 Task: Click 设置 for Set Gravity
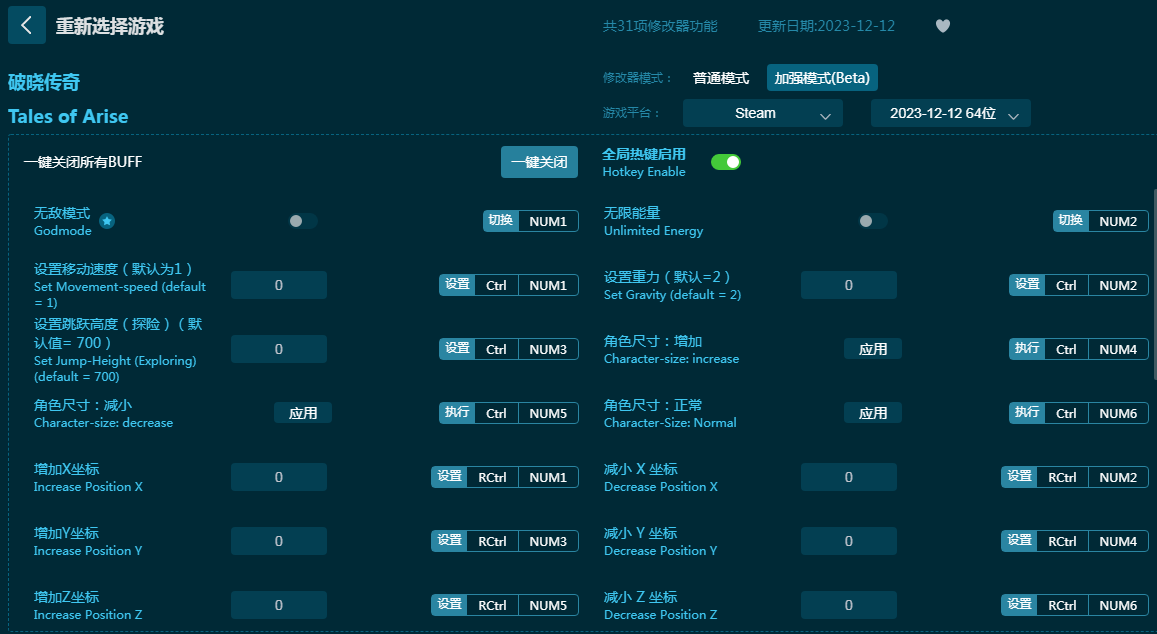1027,285
